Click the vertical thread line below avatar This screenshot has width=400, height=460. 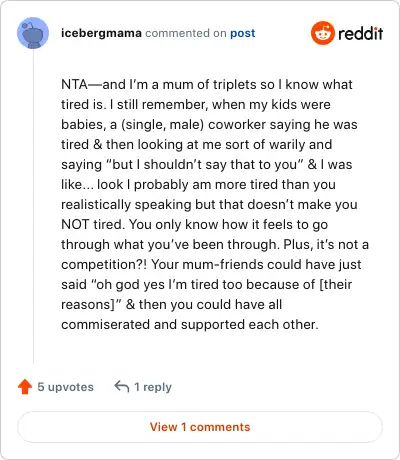click(x=33, y=207)
